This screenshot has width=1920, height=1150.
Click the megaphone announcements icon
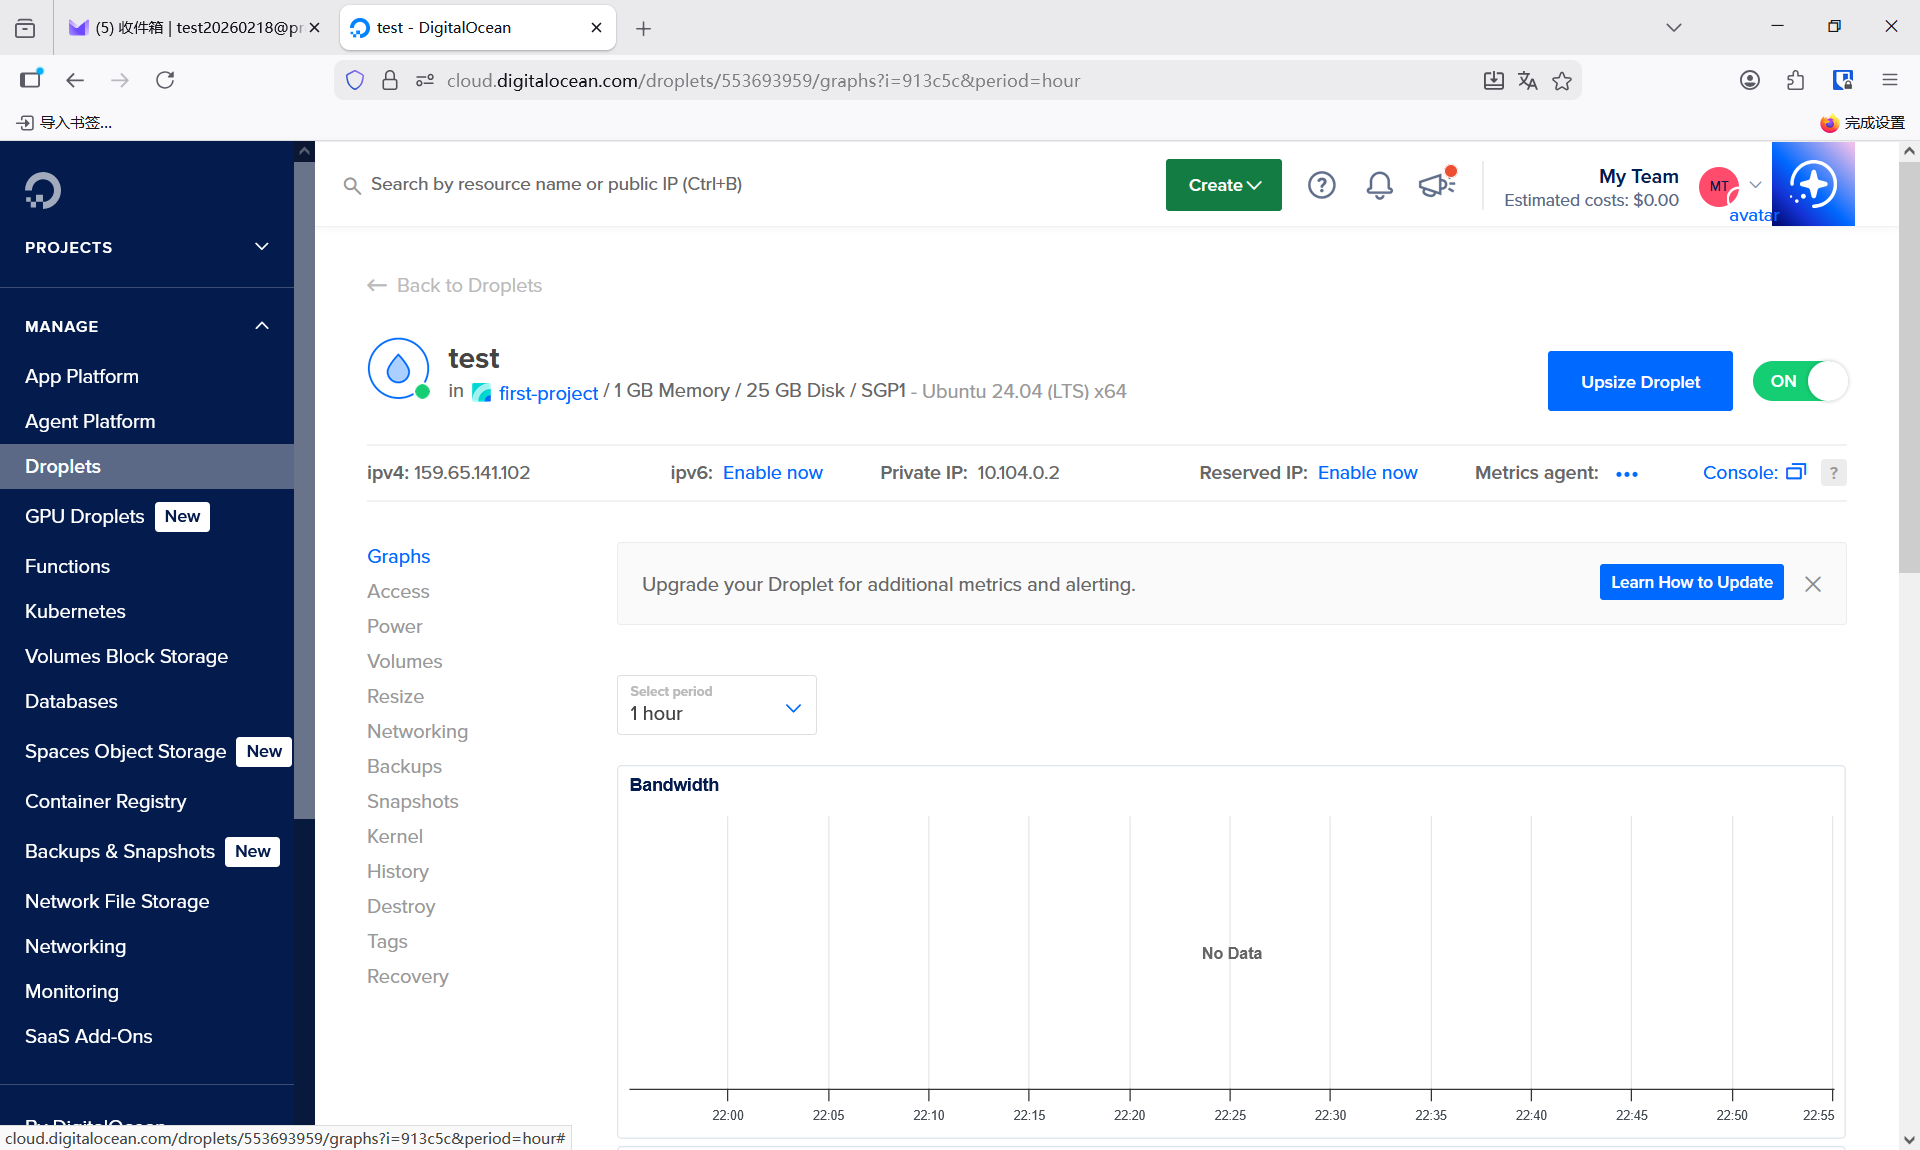1436,185
